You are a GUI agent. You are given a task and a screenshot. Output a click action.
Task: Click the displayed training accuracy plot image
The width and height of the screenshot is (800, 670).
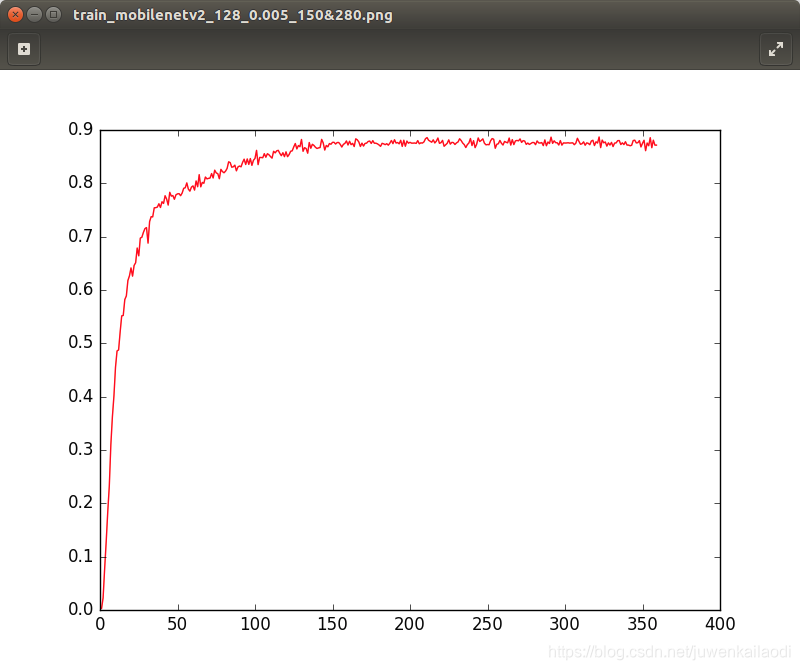(x=400, y=369)
